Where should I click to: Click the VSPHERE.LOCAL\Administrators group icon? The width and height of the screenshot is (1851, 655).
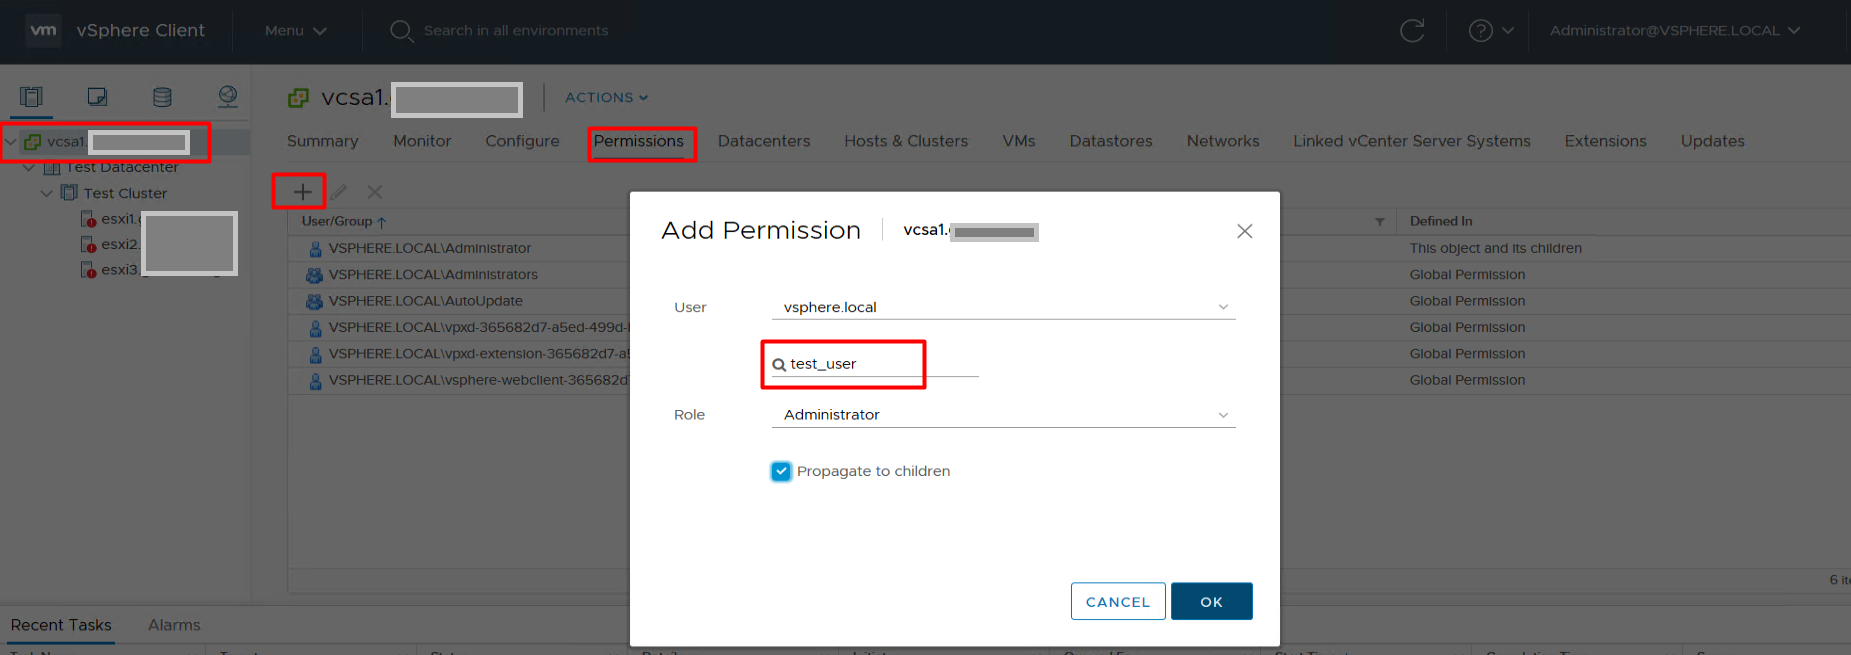pos(315,275)
